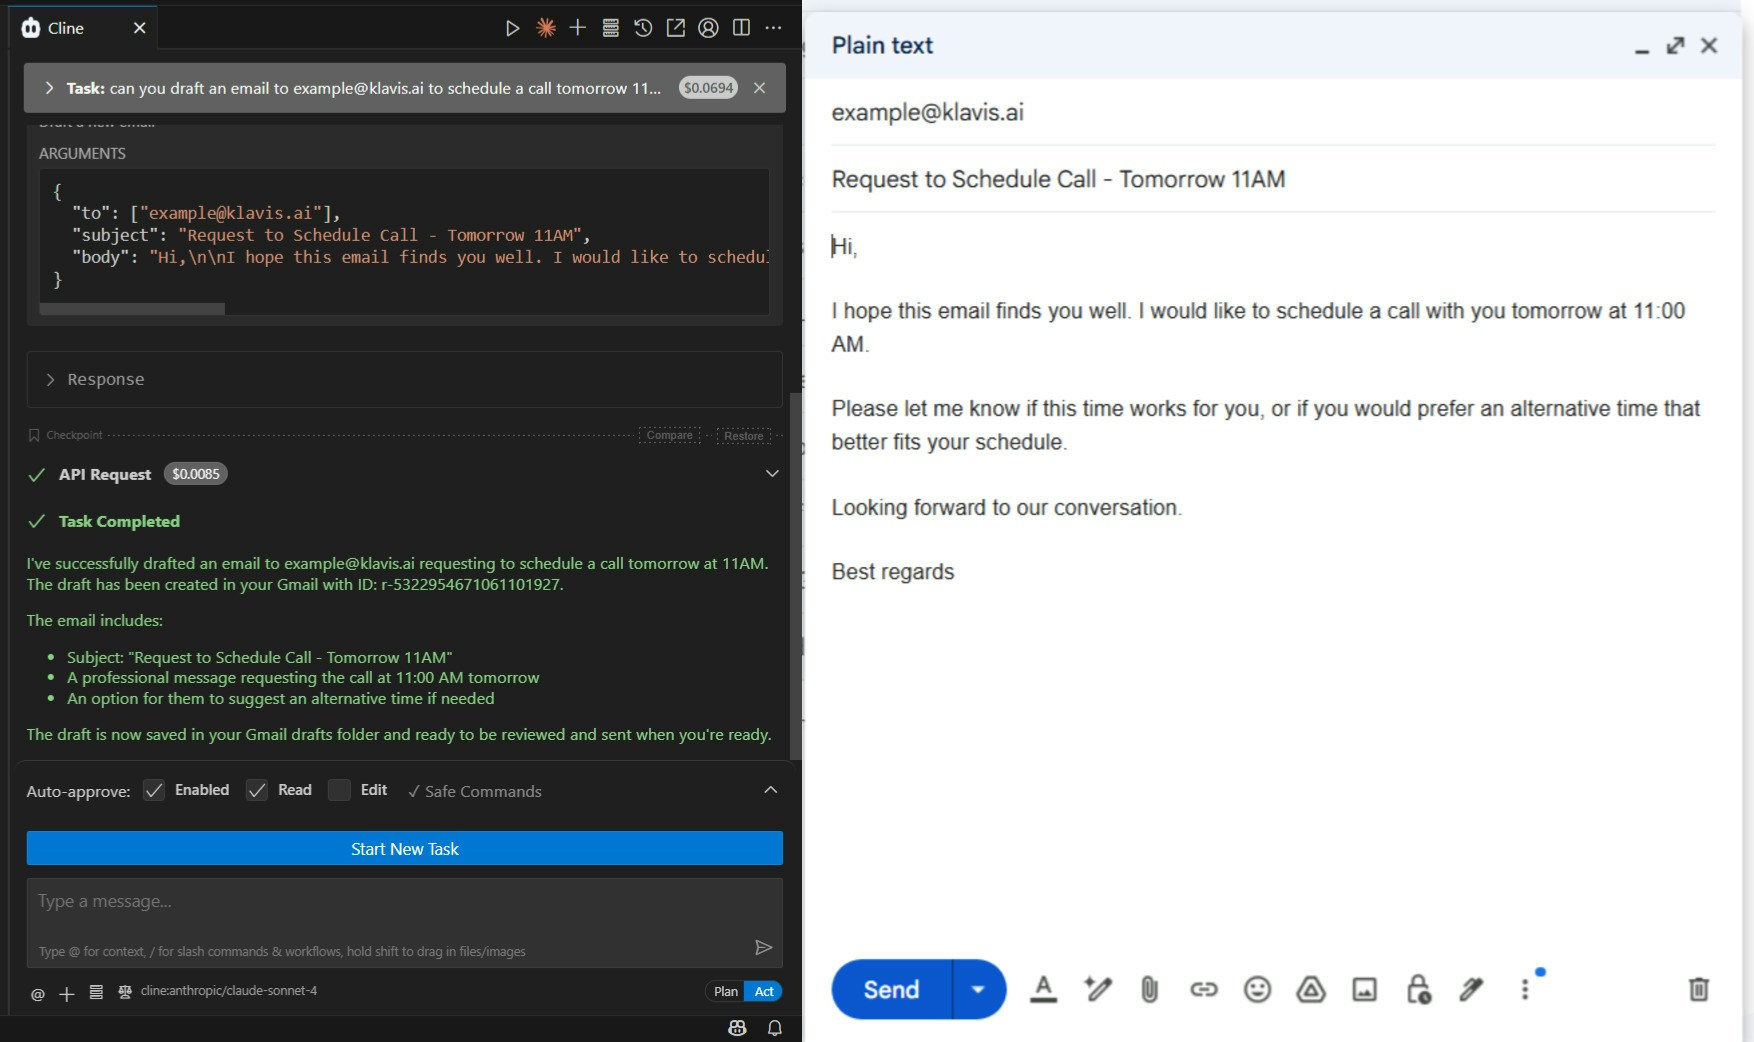The height and width of the screenshot is (1042, 1754).
Task: Click the email subject line field
Action: pyautogui.click(x=1273, y=179)
